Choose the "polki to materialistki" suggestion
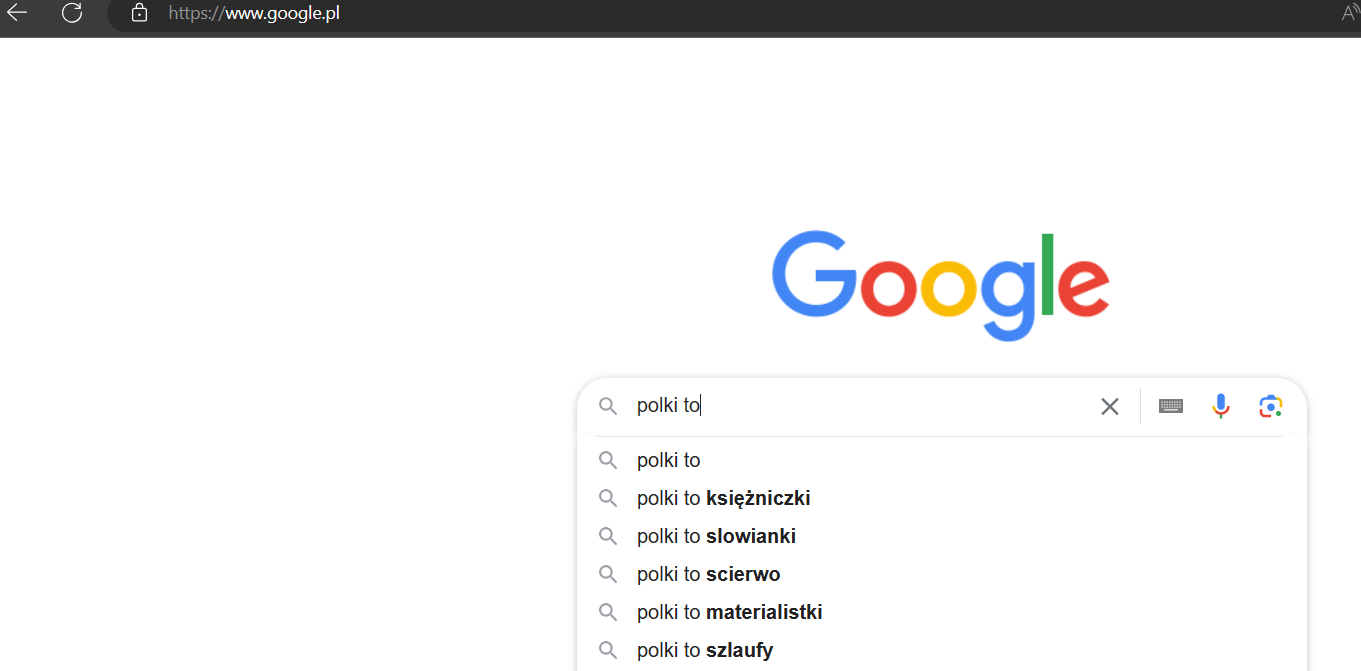The width and height of the screenshot is (1361, 671). (x=729, y=612)
